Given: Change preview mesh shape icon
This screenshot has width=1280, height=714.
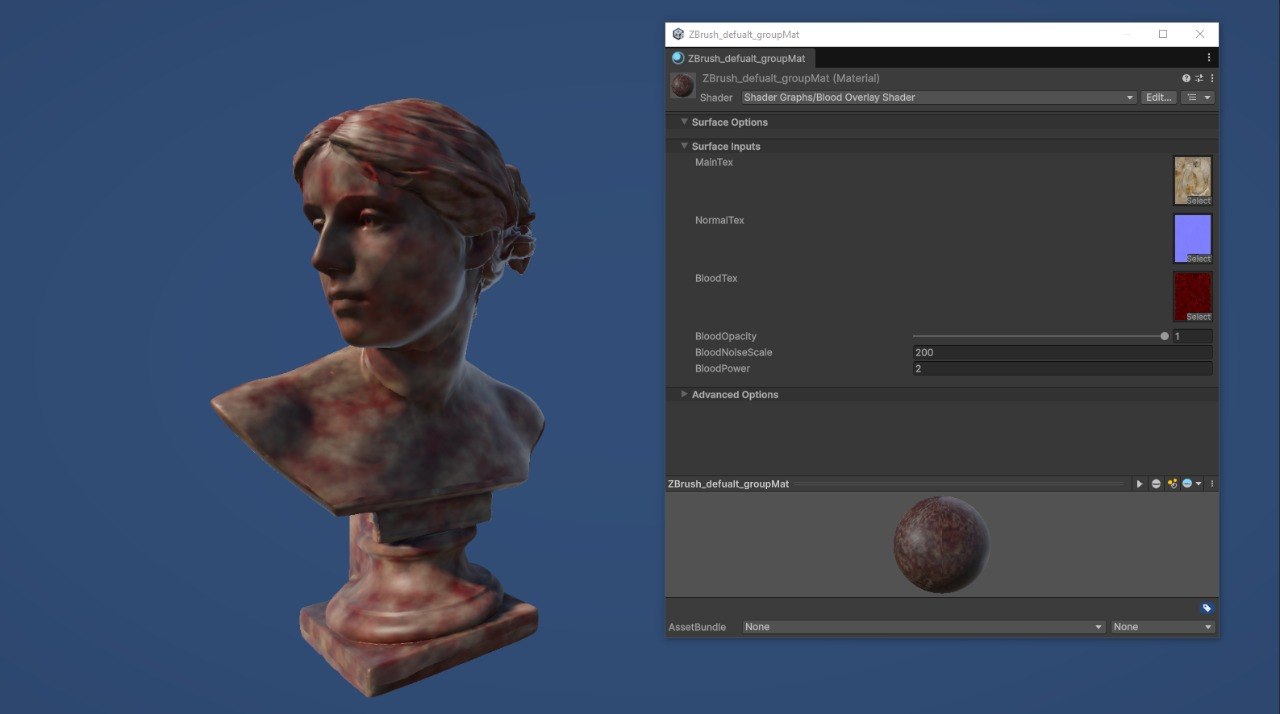Looking at the screenshot, I should [x=1156, y=484].
